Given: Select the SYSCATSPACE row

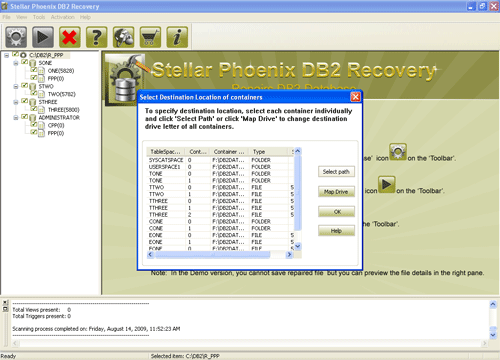Looking at the screenshot, I should [x=220, y=160].
